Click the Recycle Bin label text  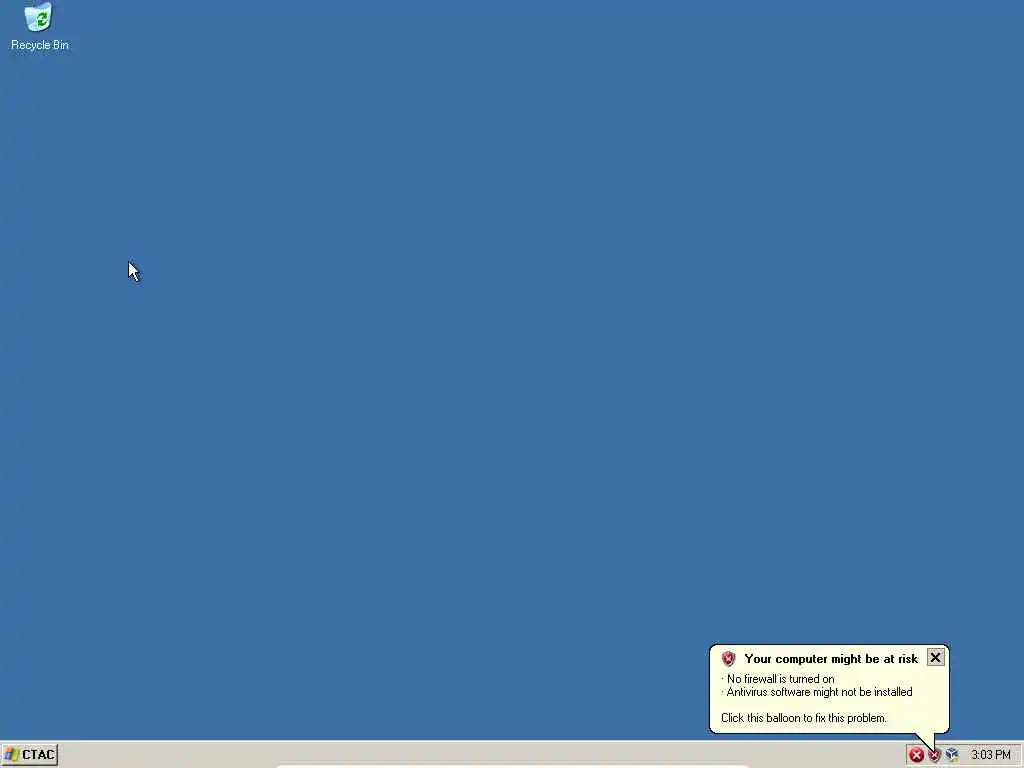[x=40, y=45]
